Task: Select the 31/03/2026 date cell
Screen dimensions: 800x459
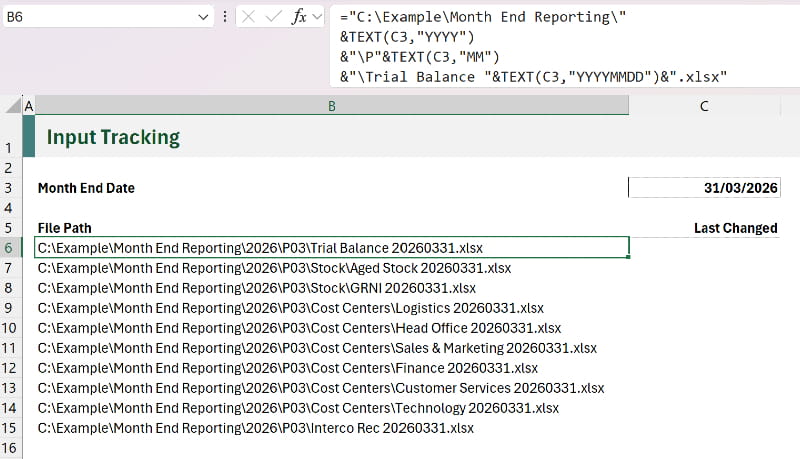Action: 705,188
